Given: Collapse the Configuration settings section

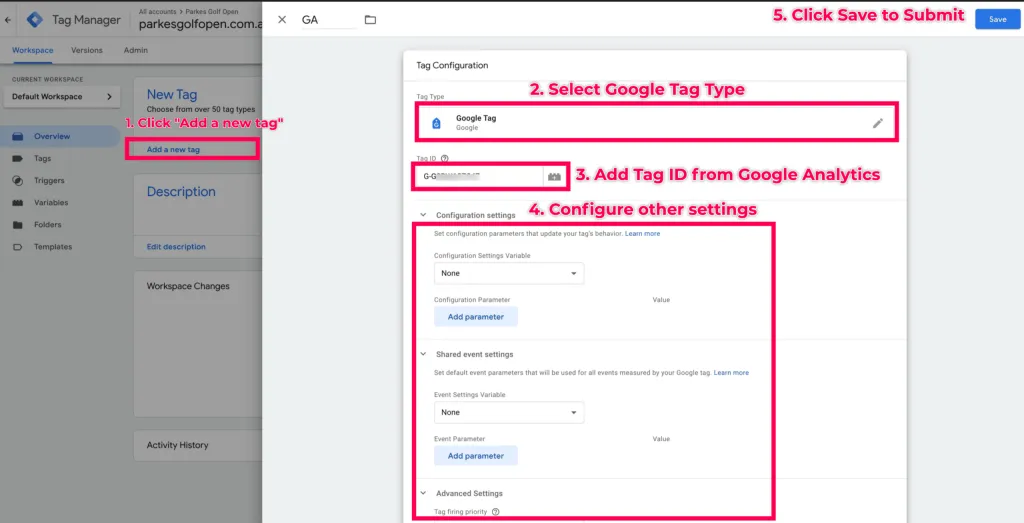Looking at the screenshot, I should coord(423,215).
